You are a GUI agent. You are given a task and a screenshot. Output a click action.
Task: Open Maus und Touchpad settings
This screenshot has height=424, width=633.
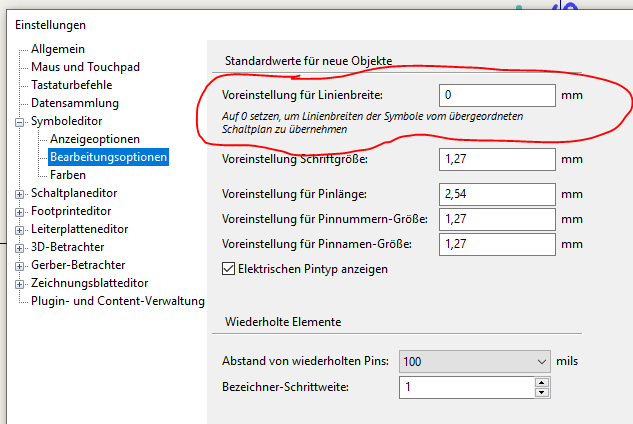[85, 67]
